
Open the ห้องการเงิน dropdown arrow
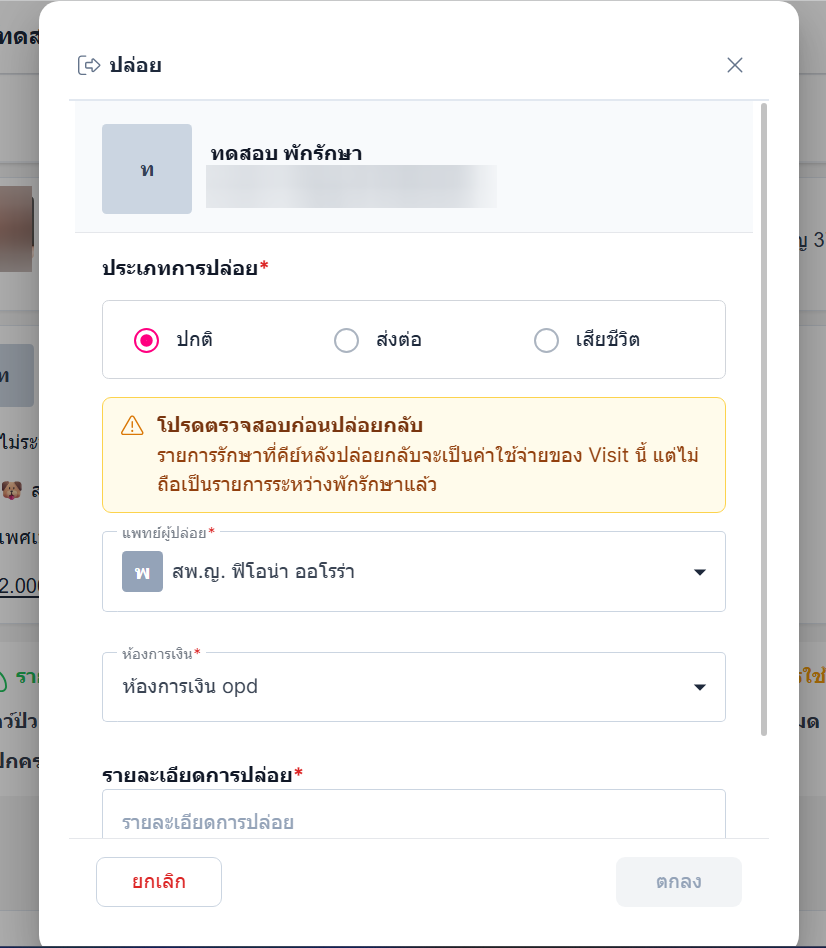tap(700, 687)
